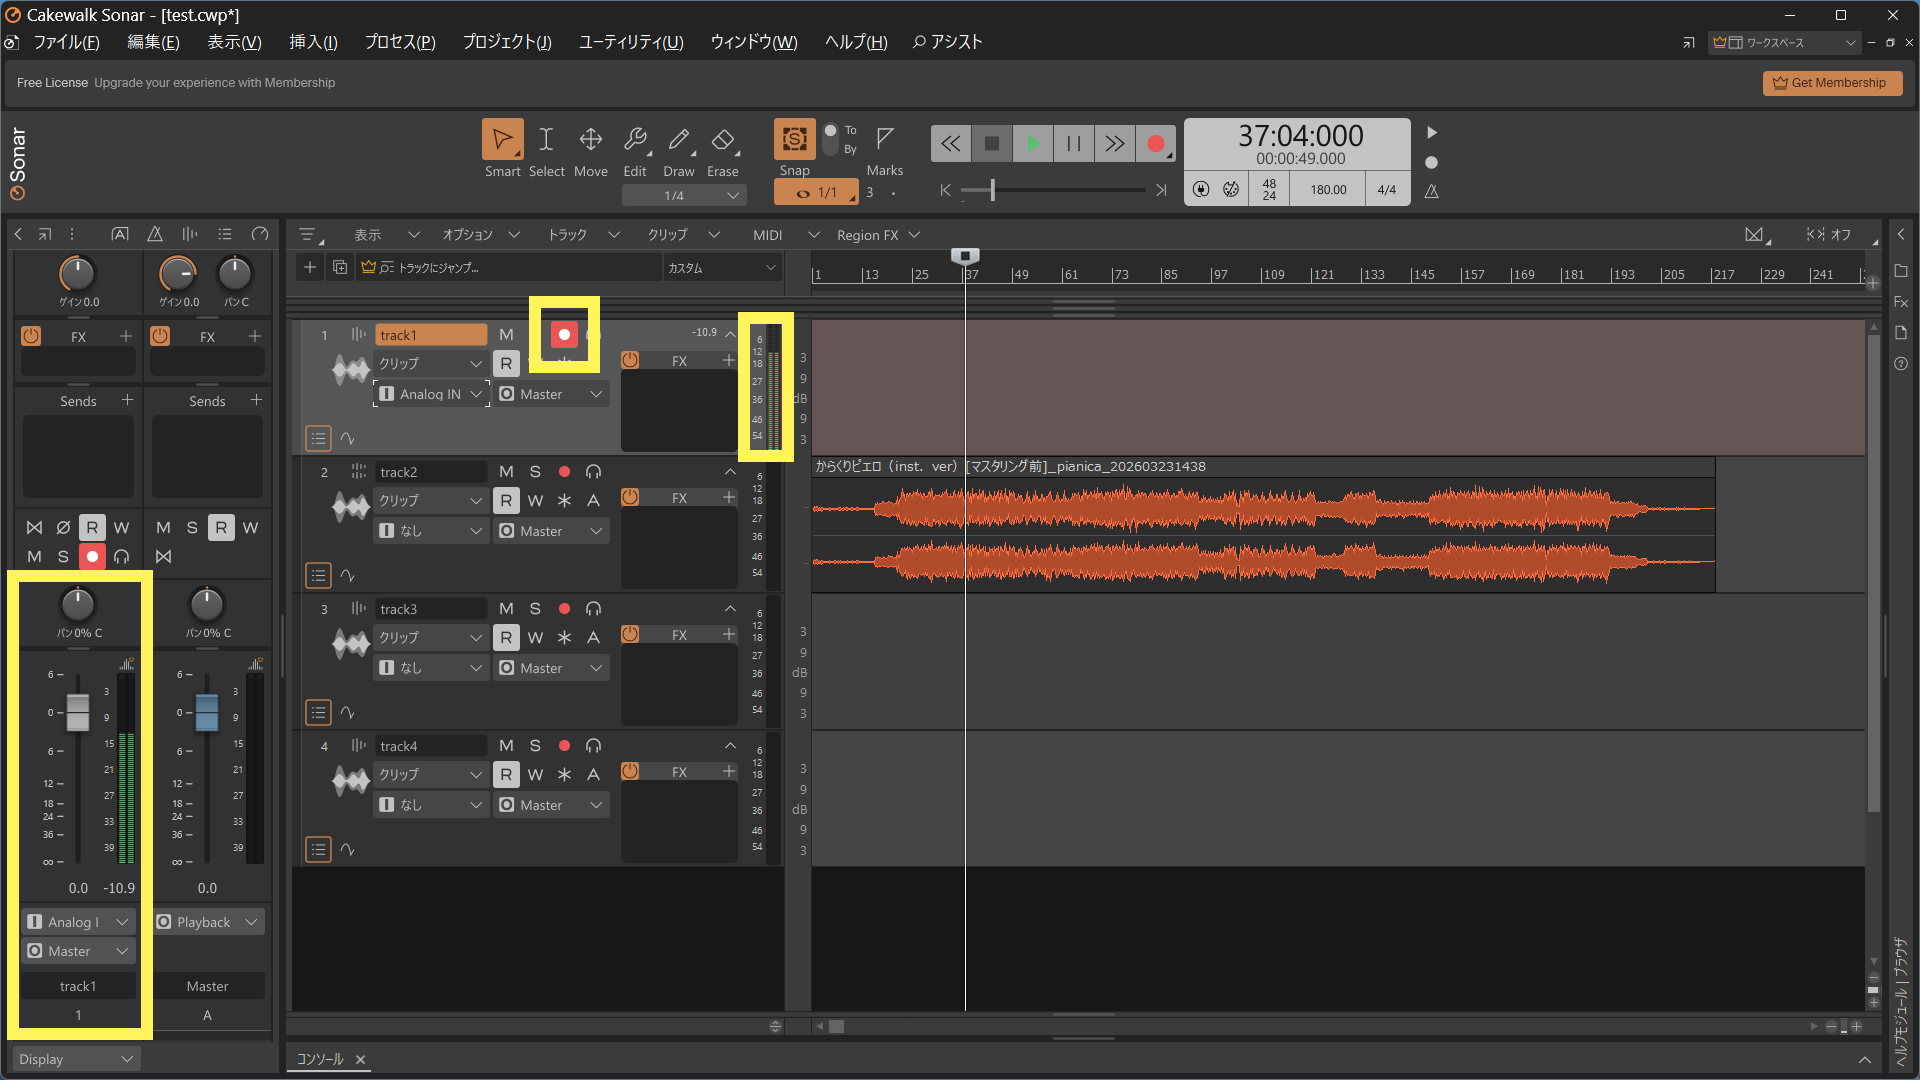Expand the track view 表示 menu
The width and height of the screenshot is (1920, 1080).
pyautogui.click(x=386, y=235)
